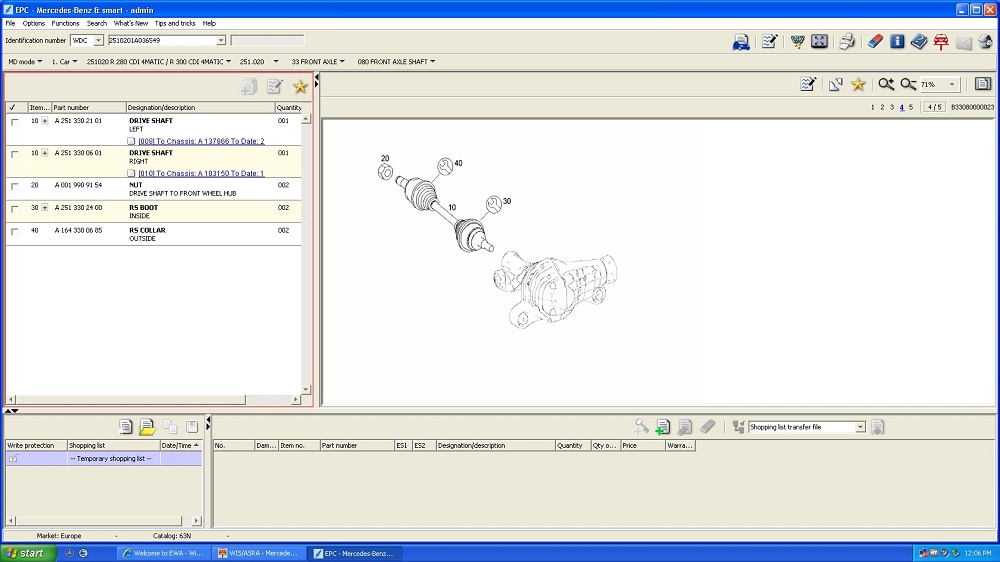Click the parts list notes pencil icon
Screen dimensions: 1000x562
[x=275, y=86]
